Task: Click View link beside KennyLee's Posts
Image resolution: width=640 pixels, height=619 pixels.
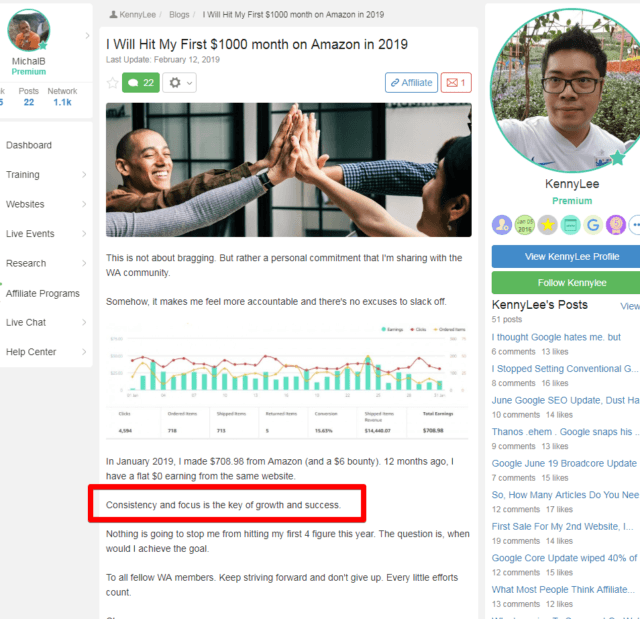Action: (x=630, y=306)
